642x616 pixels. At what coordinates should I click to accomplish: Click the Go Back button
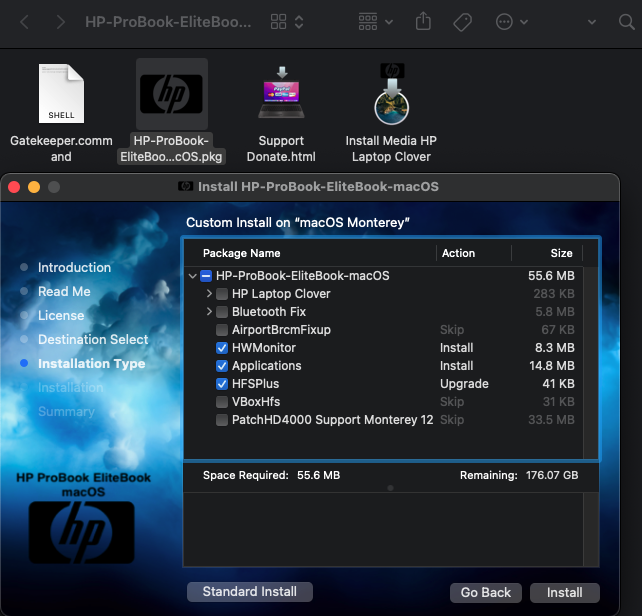pos(486,593)
